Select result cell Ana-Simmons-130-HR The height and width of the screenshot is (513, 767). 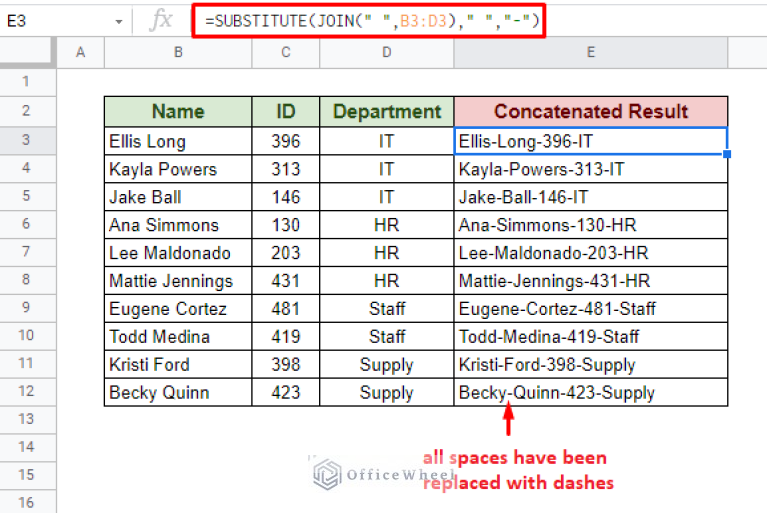591,225
